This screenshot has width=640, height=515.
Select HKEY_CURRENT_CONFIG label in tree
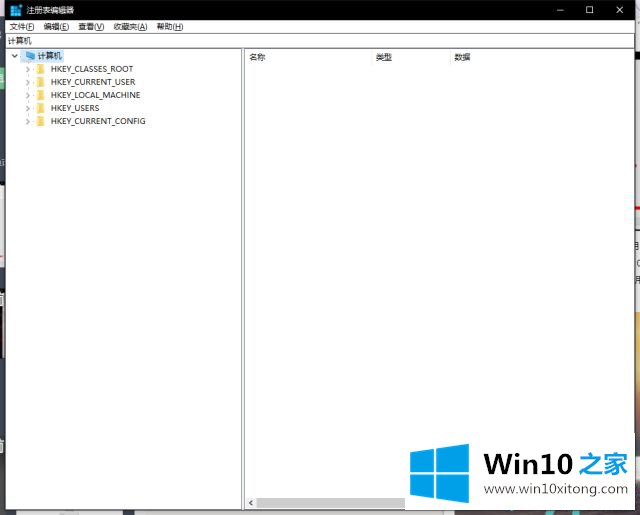coord(98,121)
